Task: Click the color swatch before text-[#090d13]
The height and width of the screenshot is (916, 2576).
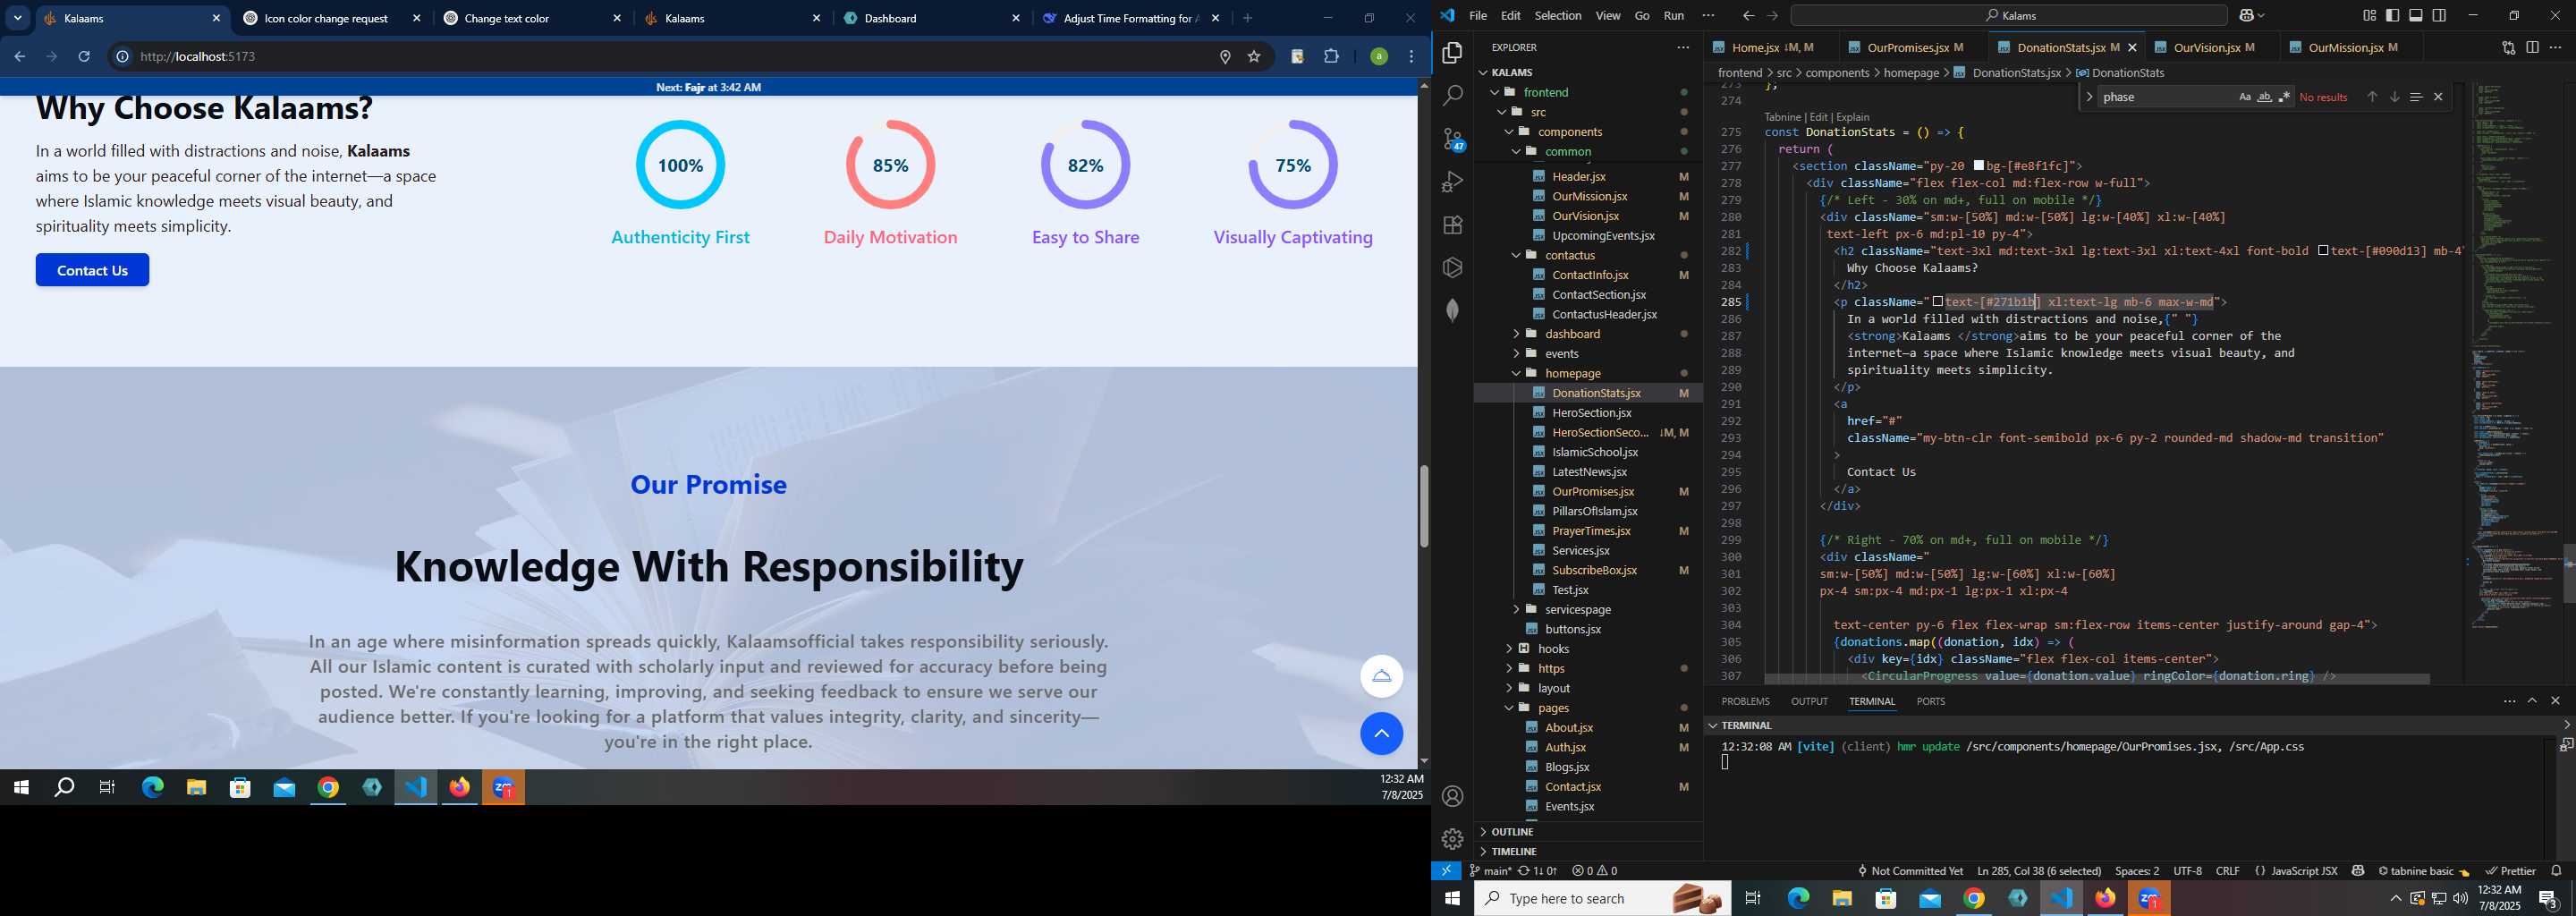Action: pyautogui.click(x=2323, y=251)
